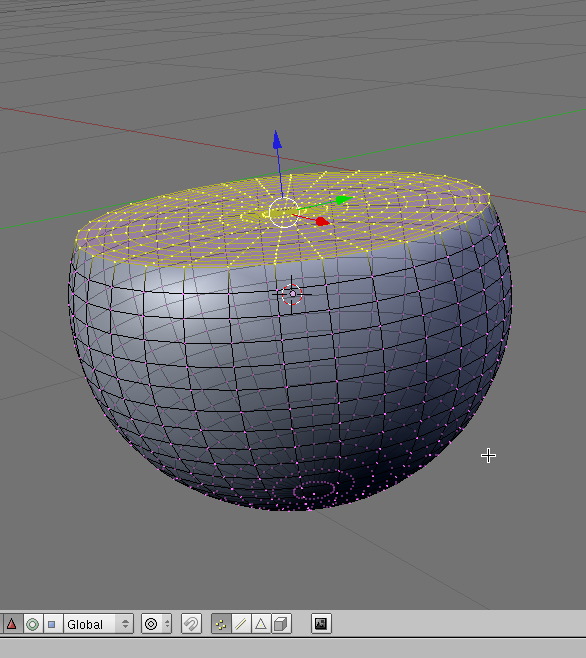Click the Global orientation stepper arrows
This screenshot has width=586, height=658.
pos(125,624)
